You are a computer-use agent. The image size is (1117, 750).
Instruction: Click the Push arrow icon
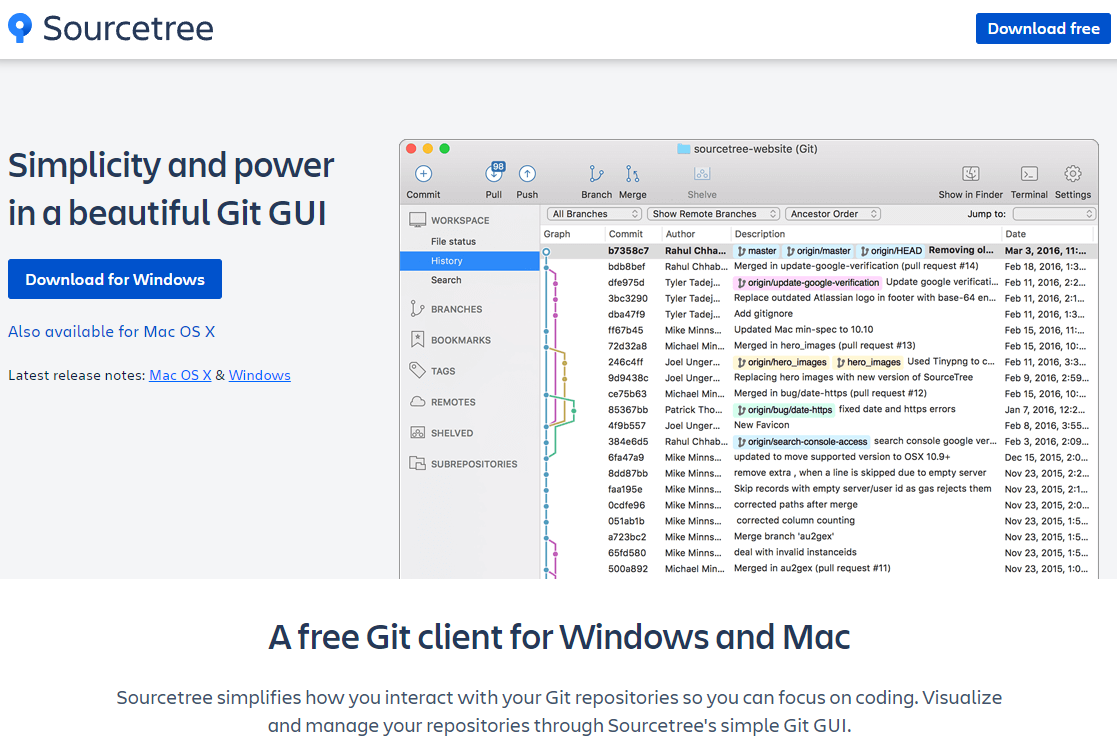coord(527,174)
